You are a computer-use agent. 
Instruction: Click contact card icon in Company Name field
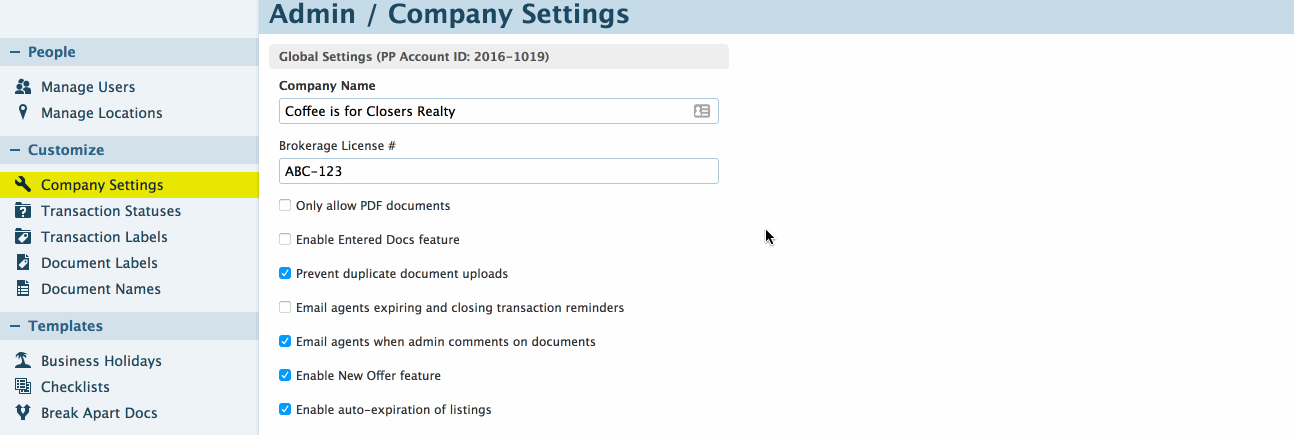point(702,111)
